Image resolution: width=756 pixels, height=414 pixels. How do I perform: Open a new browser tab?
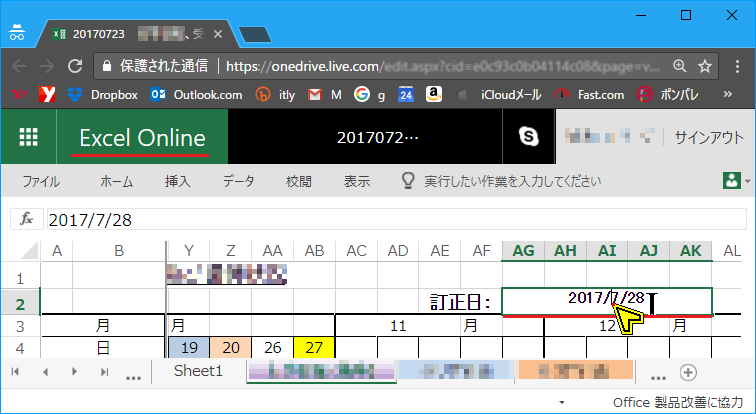255,34
